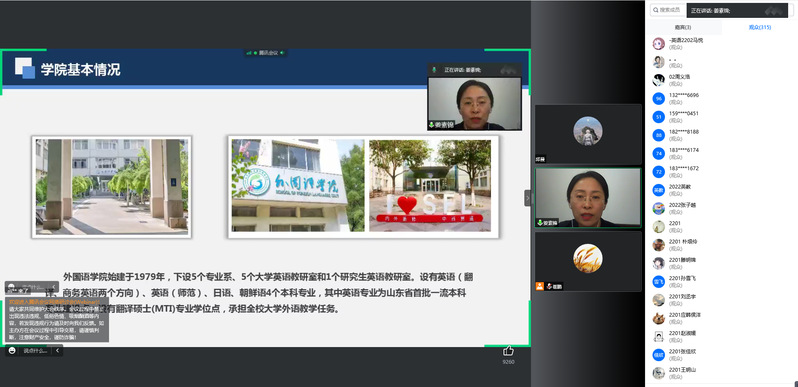
Task: Click the microphone icon in floating speaker window
Action: coord(434,69)
